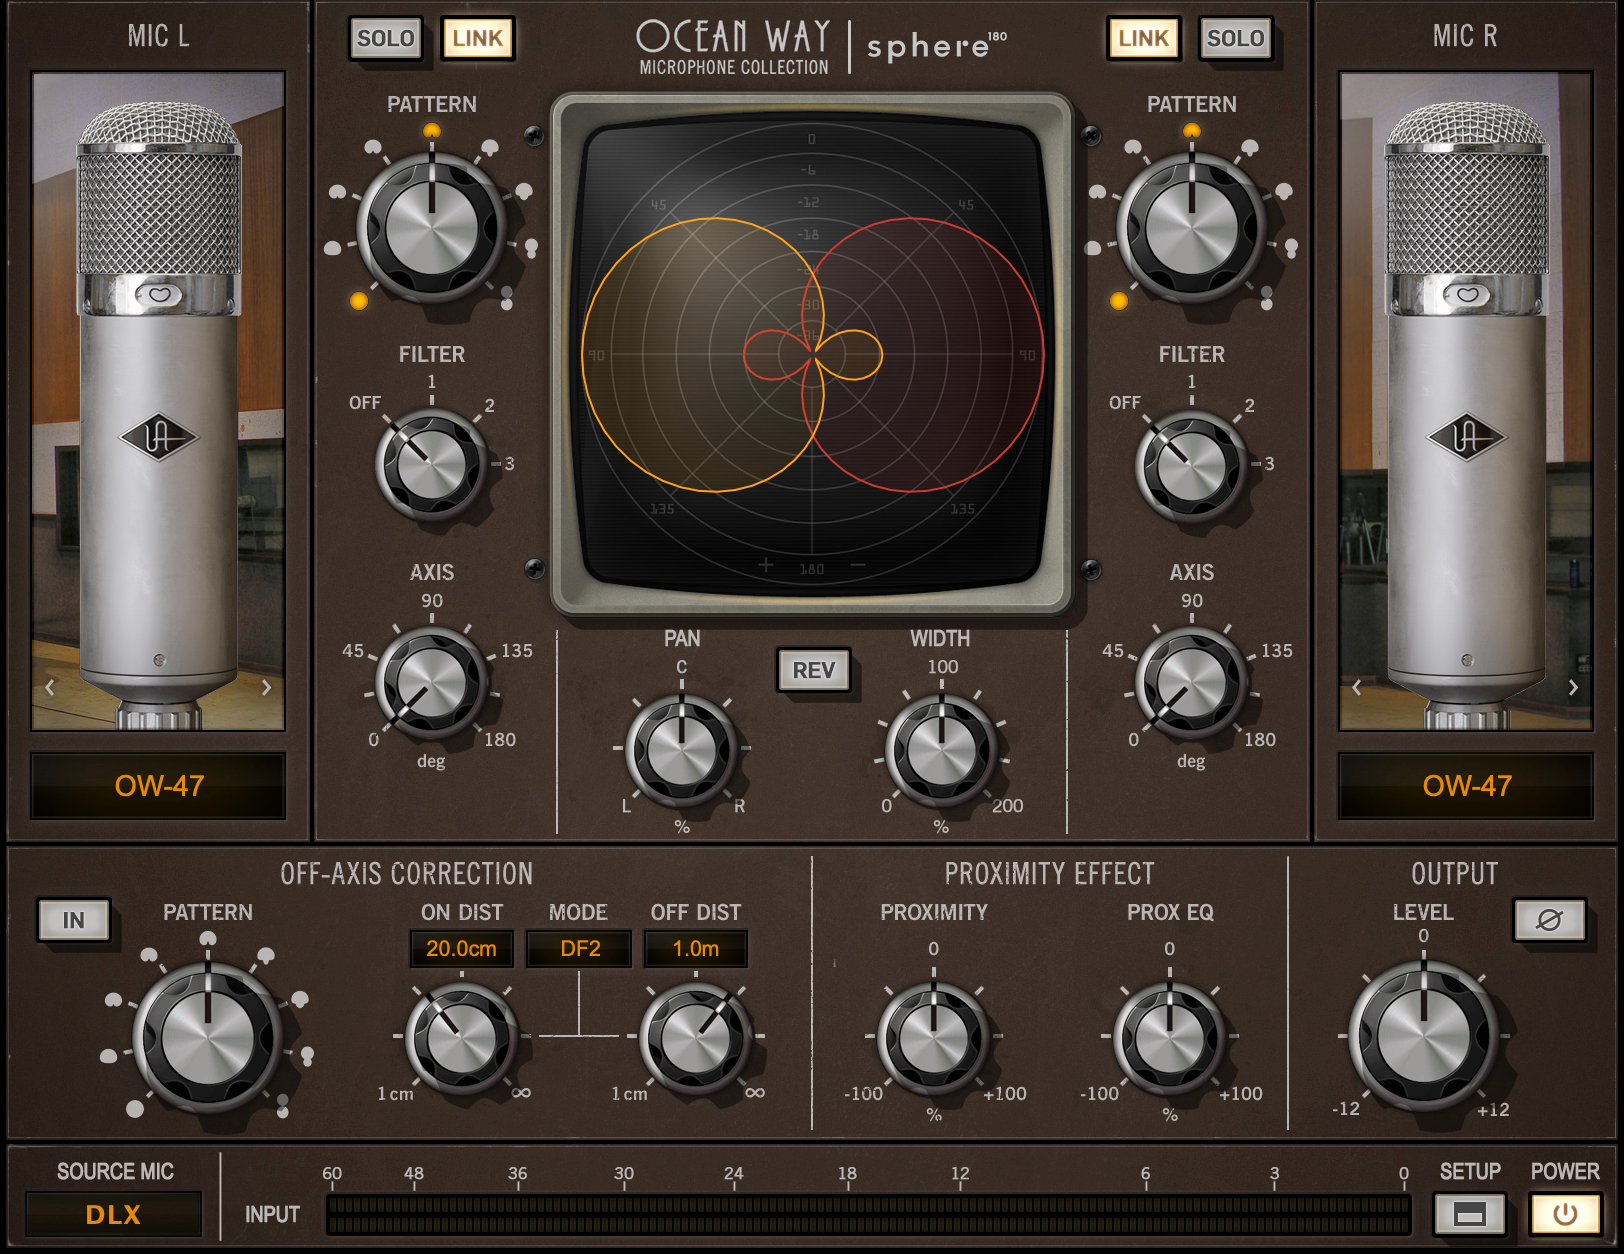1624x1254 pixels.
Task: Click the polar pattern display
Action: pos(812,355)
